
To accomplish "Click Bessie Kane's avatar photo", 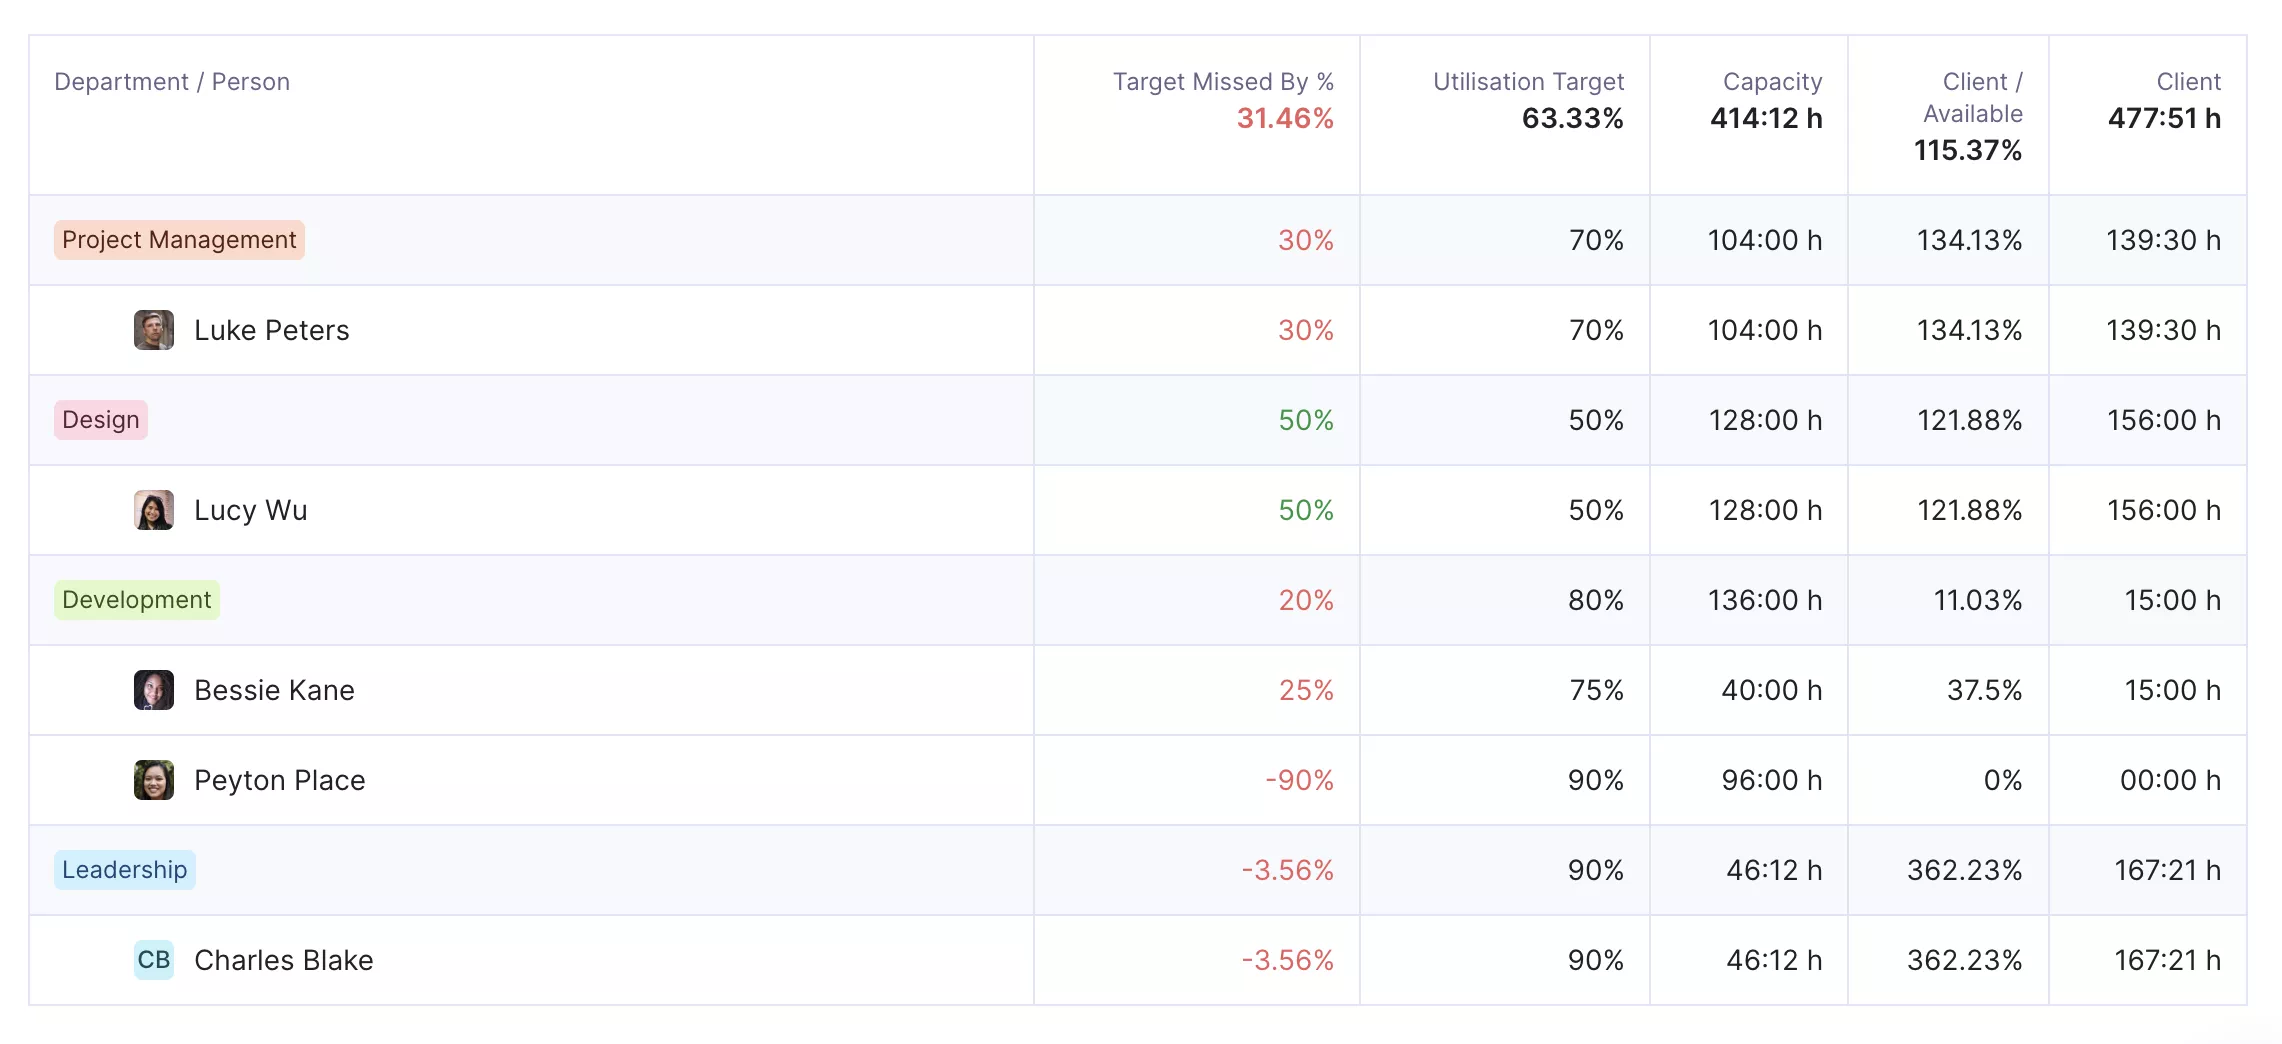I will (x=154, y=690).
